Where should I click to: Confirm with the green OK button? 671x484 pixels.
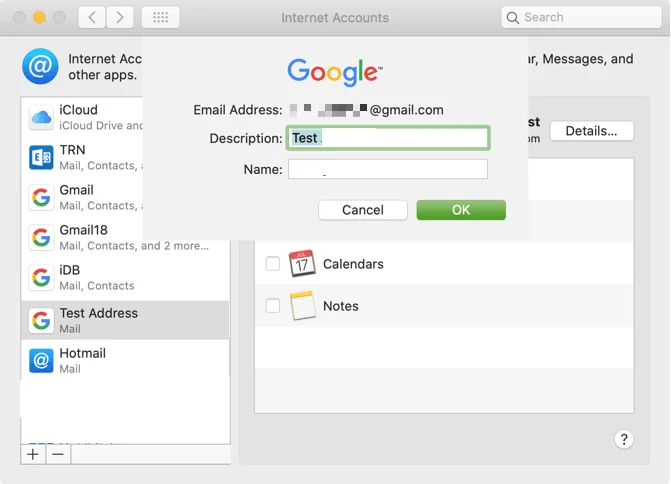point(461,210)
